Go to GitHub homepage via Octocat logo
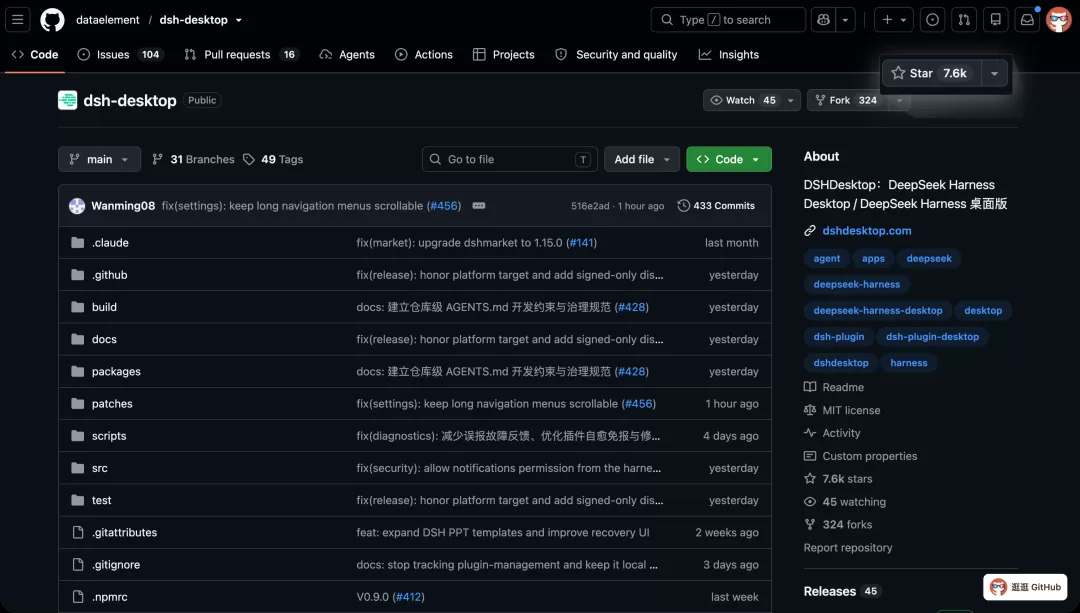 pyautogui.click(x=52, y=20)
